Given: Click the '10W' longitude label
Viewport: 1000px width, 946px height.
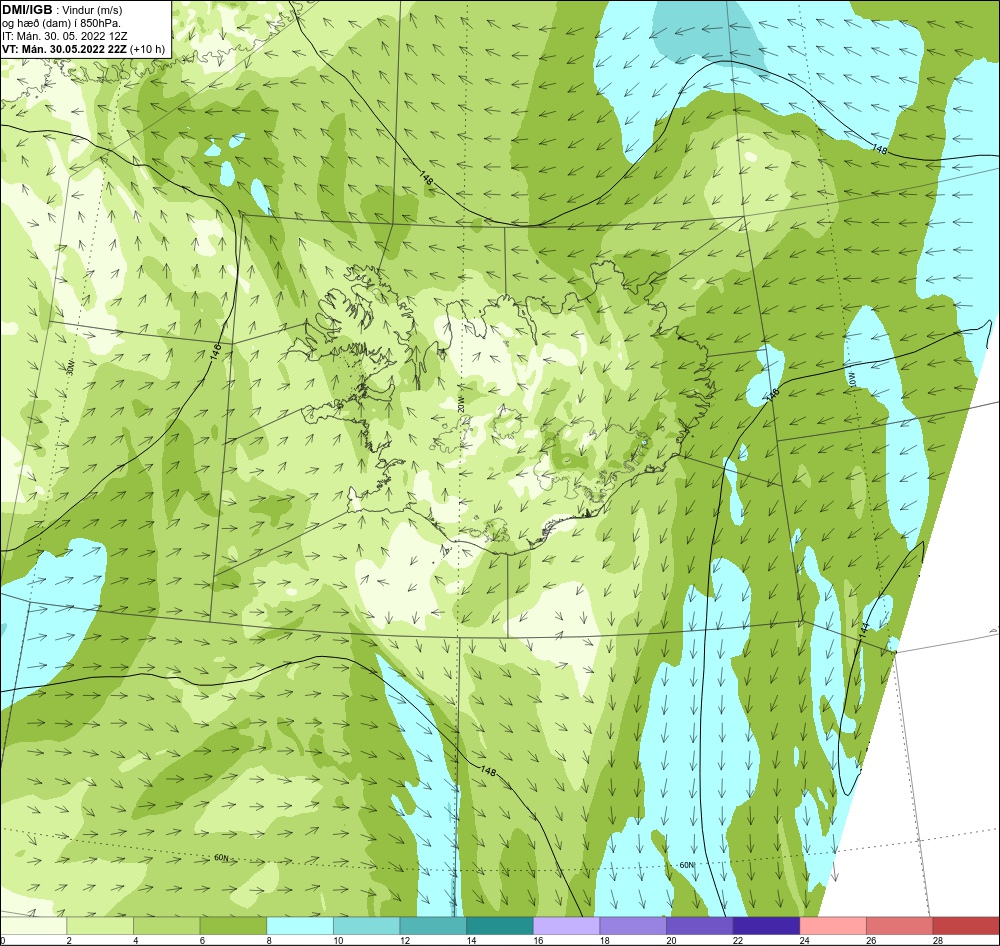Looking at the screenshot, I should click(851, 378).
